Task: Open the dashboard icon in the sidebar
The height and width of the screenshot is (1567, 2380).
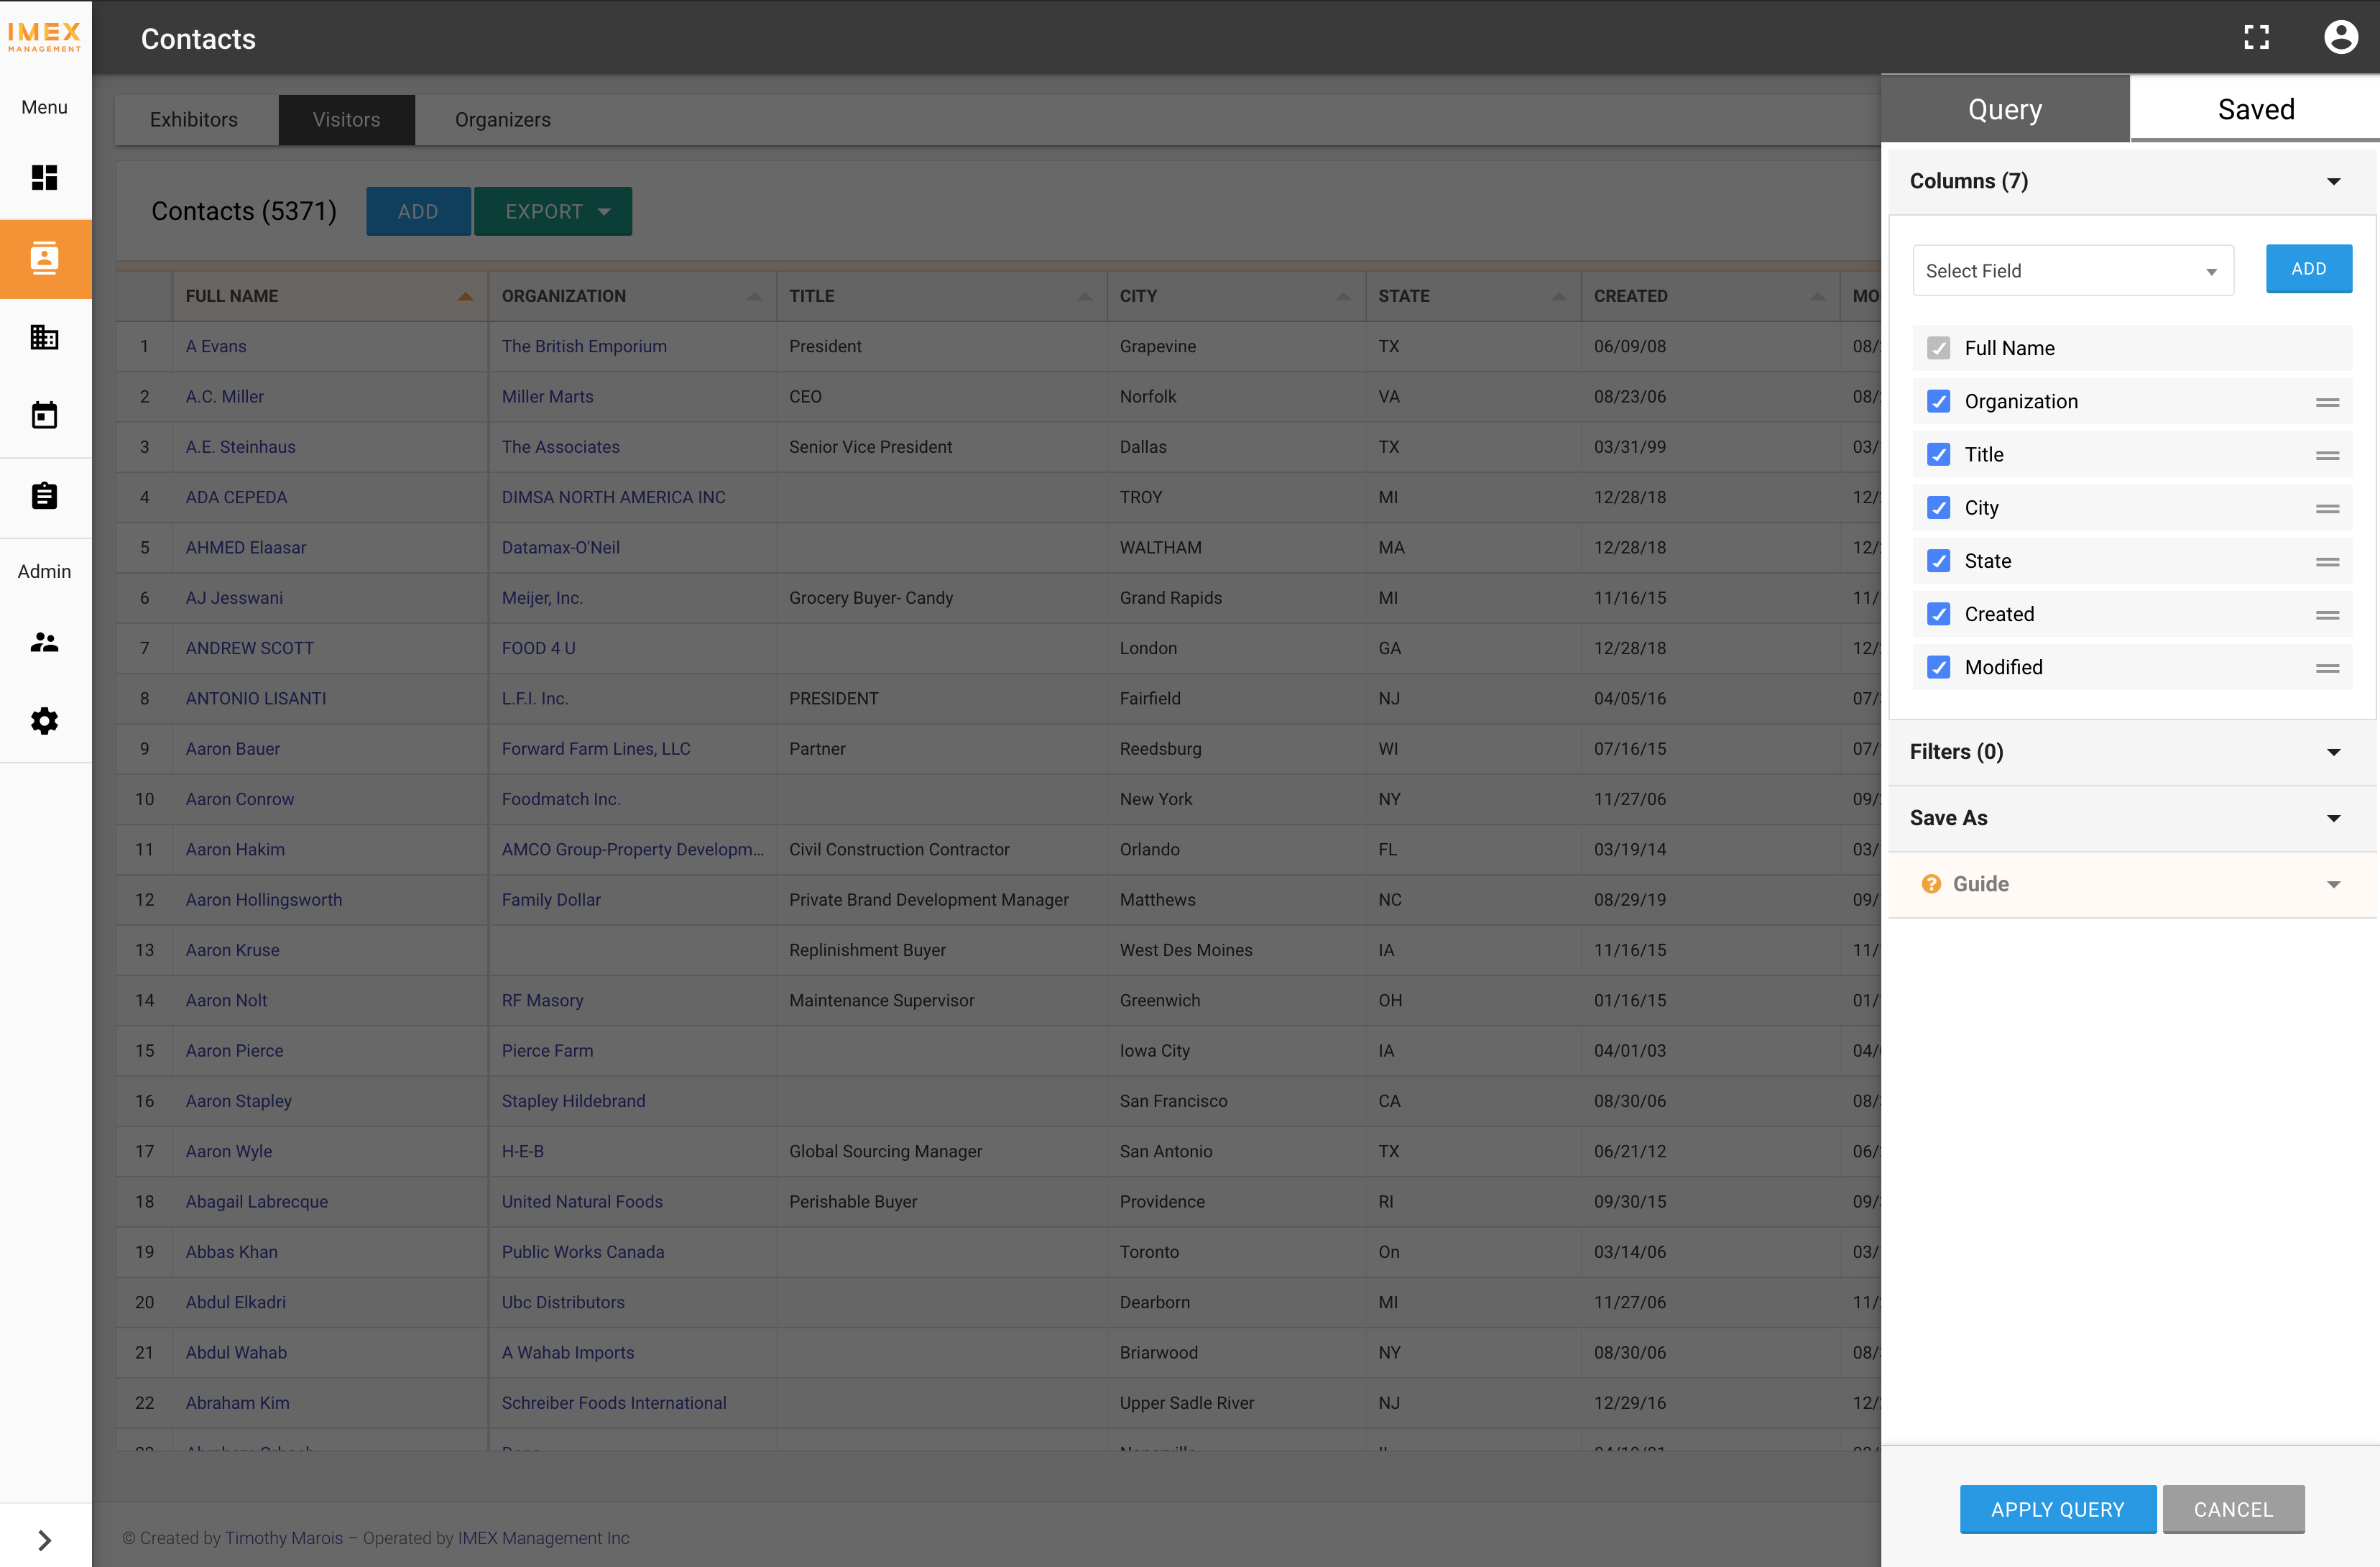Action: click(x=44, y=178)
